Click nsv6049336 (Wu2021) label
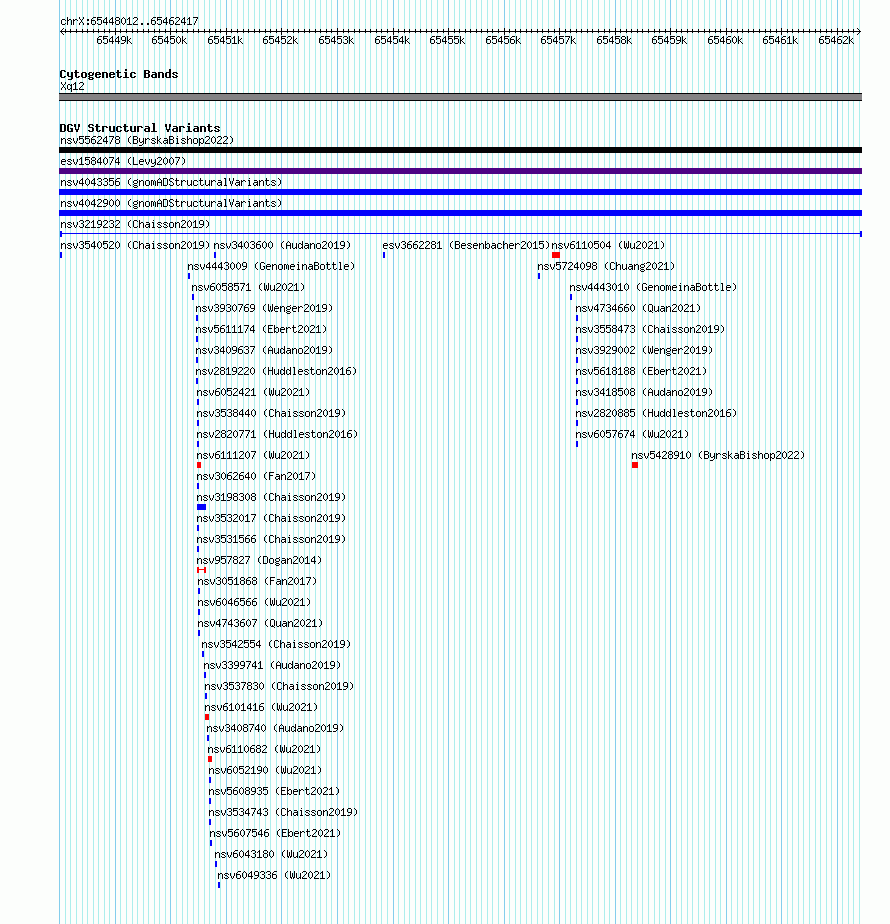This screenshot has height=924, width=890. pos(274,876)
